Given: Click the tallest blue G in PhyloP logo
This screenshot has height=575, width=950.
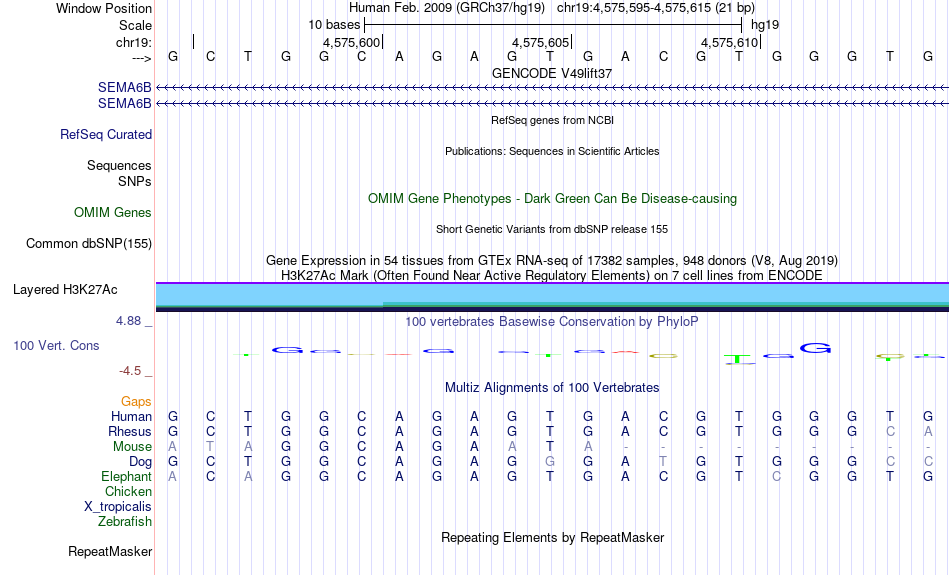Looking at the screenshot, I should click(x=815, y=348).
